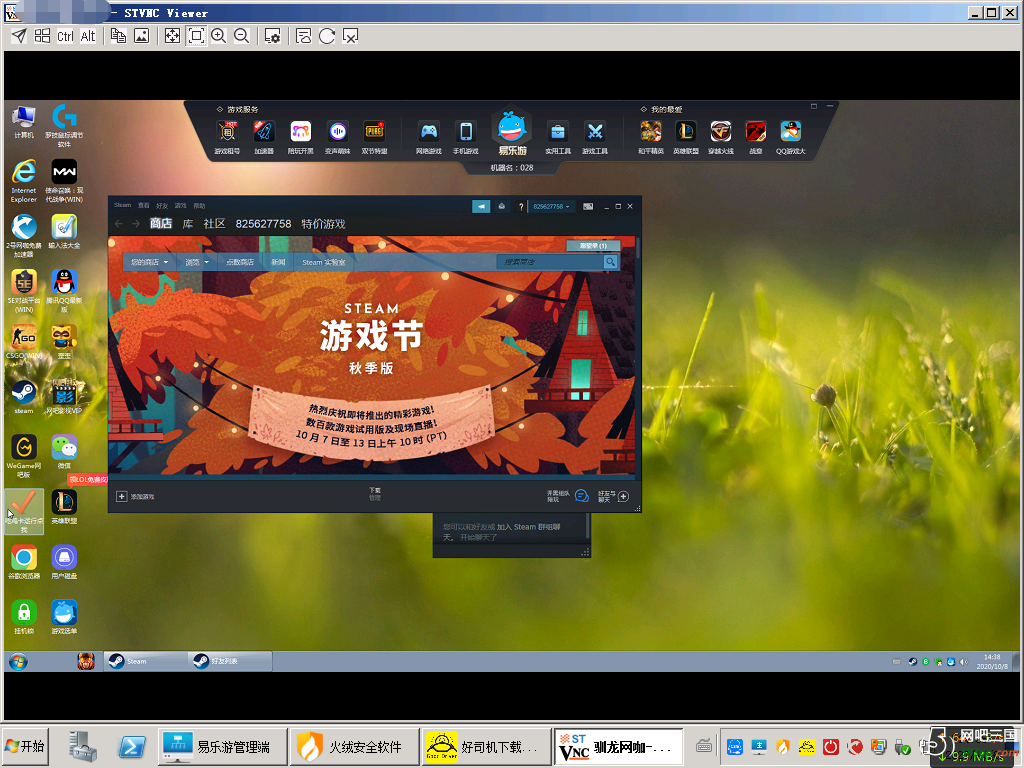The width and height of the screenshot is (1024, 768).
Task: Open 火绒安全软件 in the host taskbar
Action: click(x=354, y=746)
